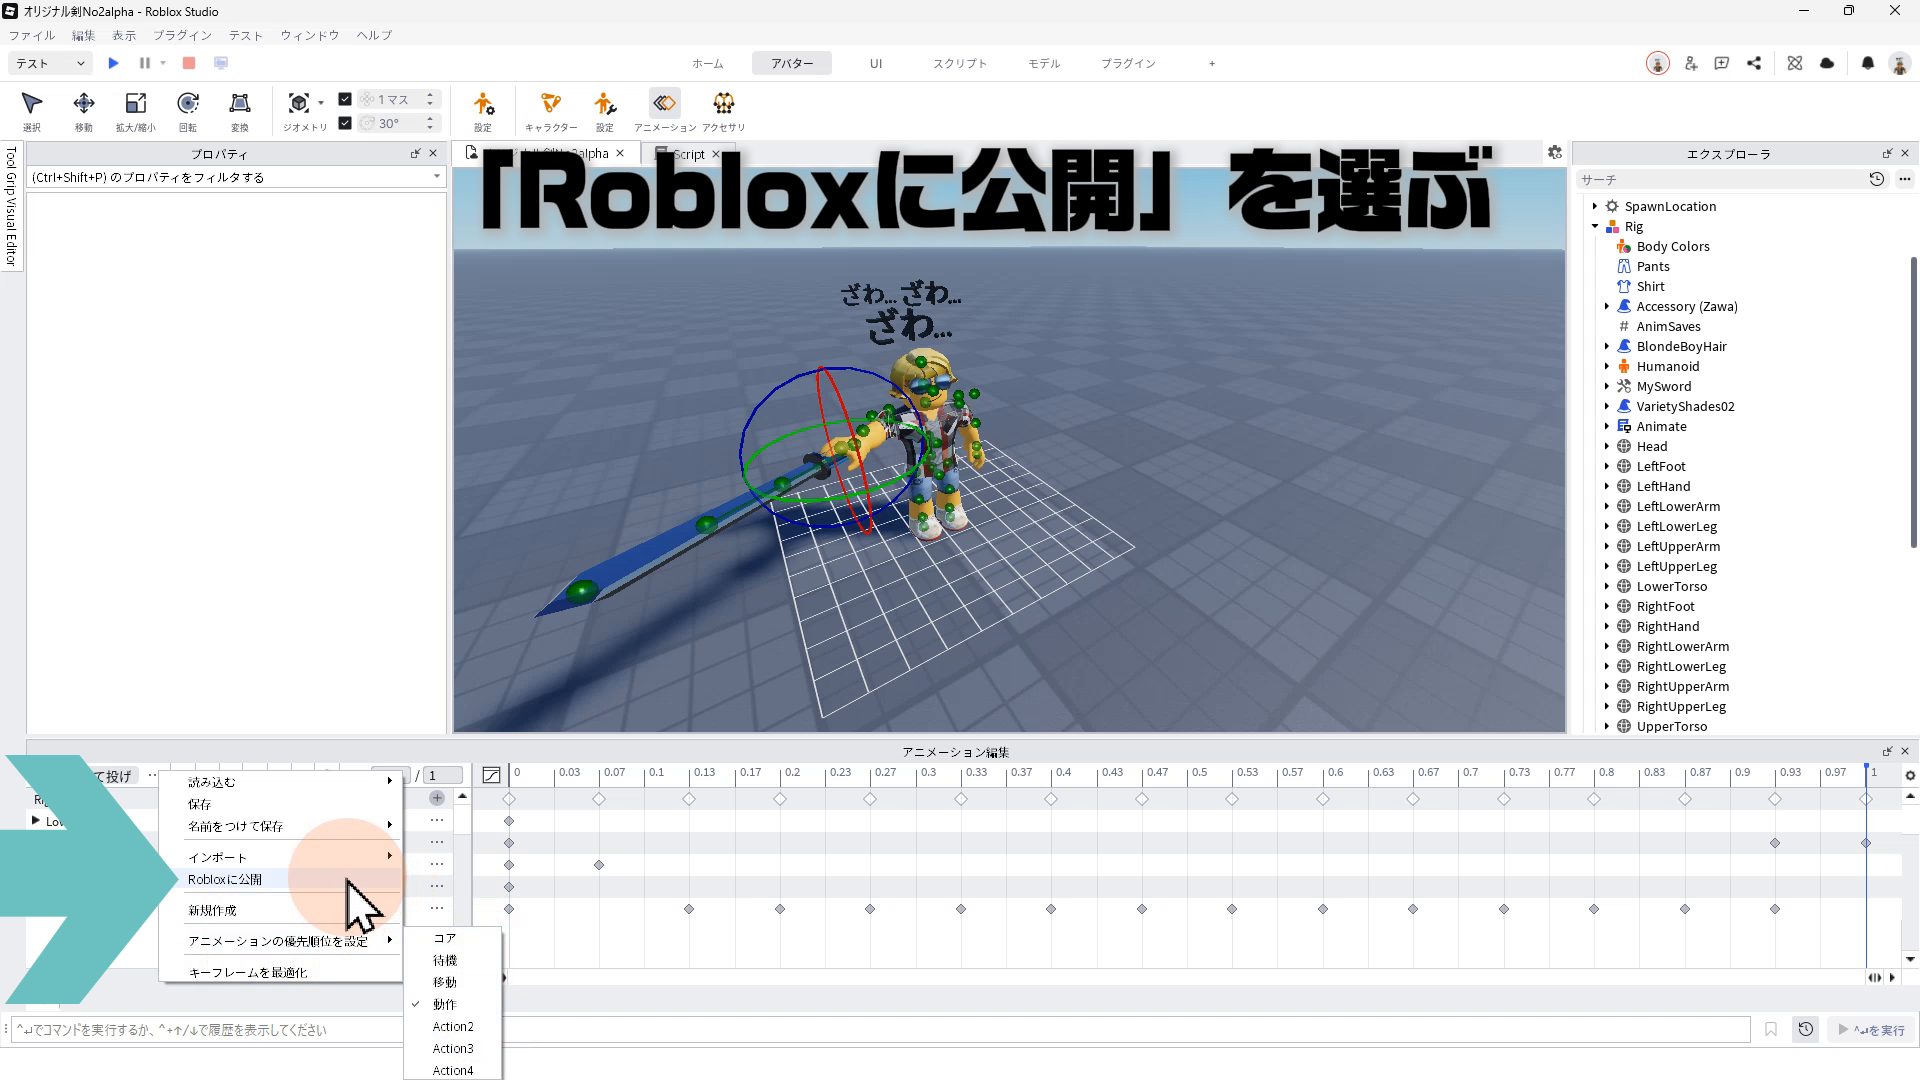
Task: Toggle the 30° rotation snap checkbox
Action: click(x=345, y=123)
